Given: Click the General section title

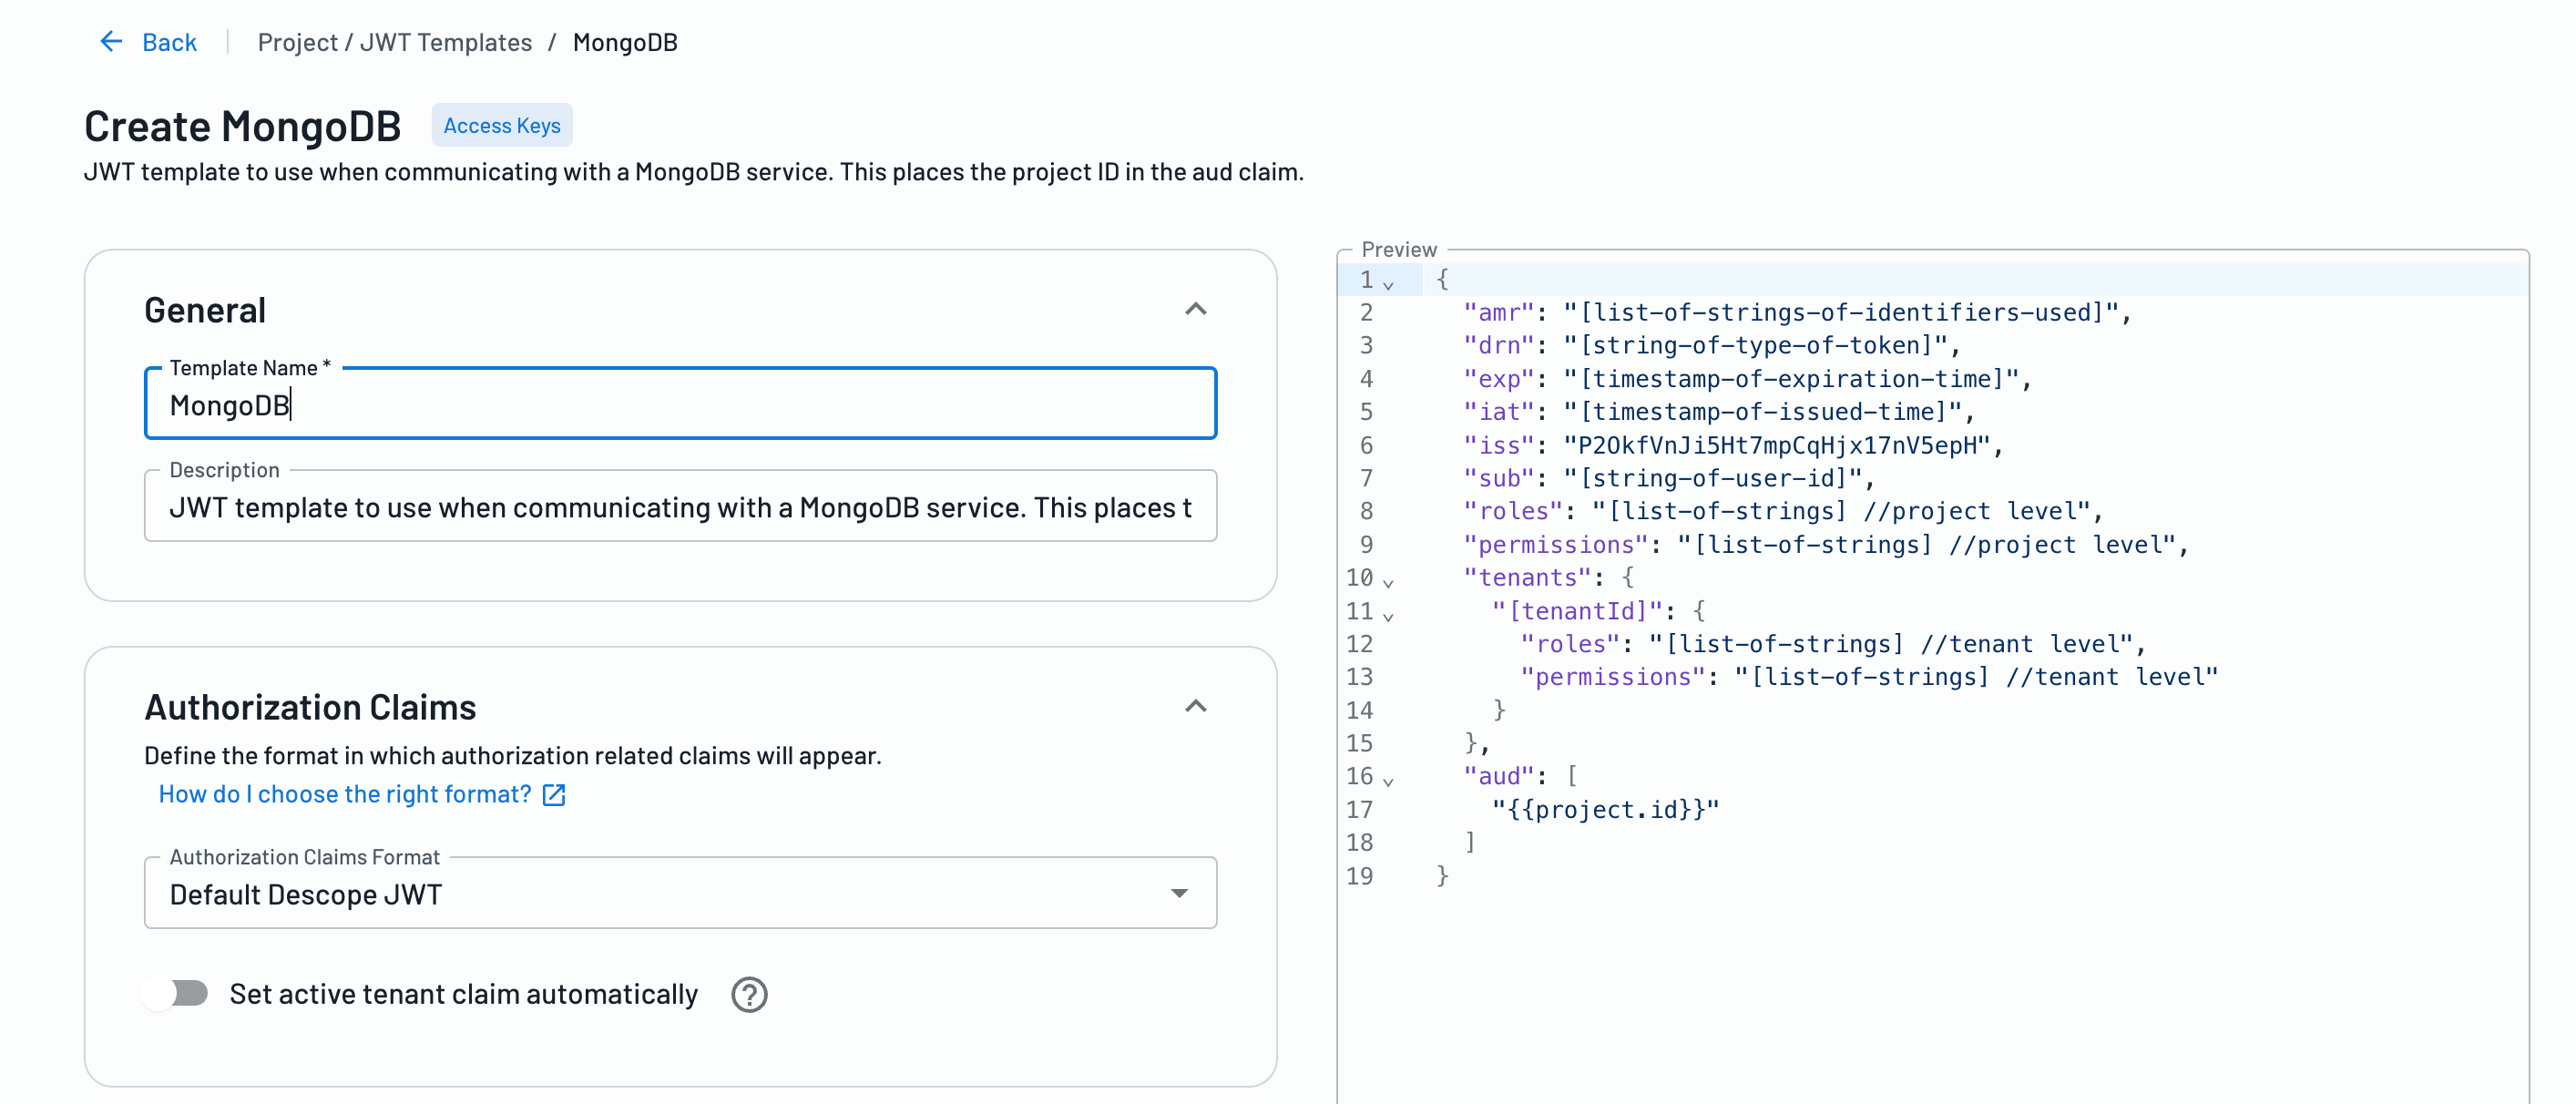Looking at the screenshot, I should point(205,310).
